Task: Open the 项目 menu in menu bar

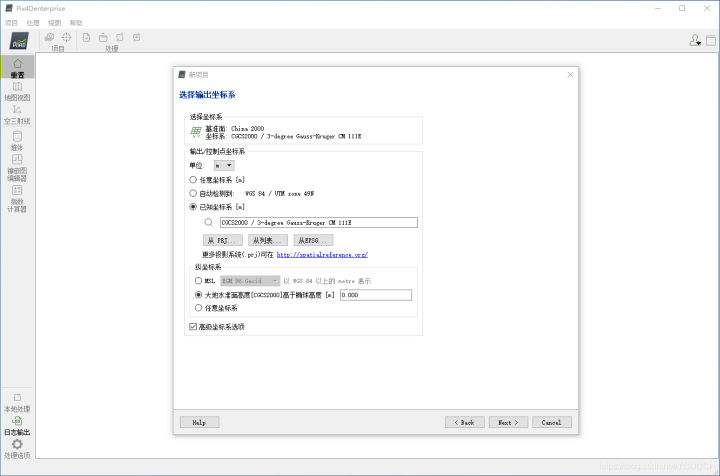Action: 11,22
